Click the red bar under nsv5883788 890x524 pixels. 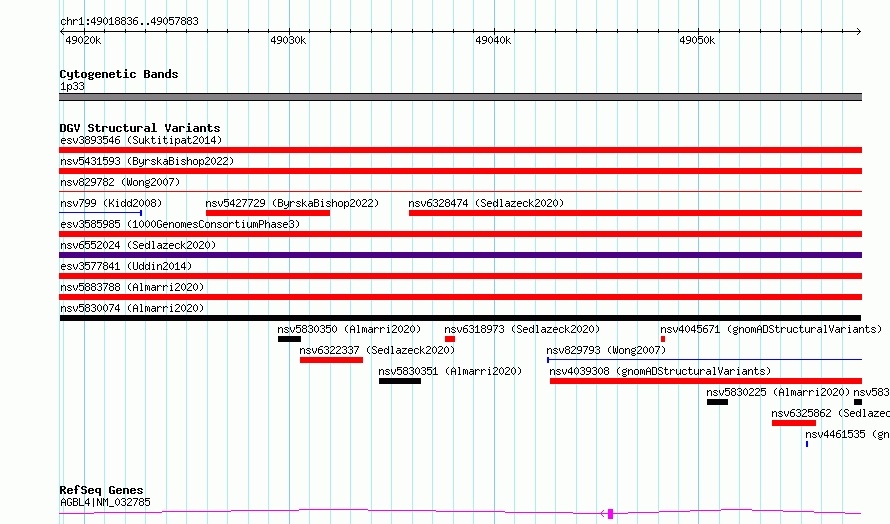460,297
